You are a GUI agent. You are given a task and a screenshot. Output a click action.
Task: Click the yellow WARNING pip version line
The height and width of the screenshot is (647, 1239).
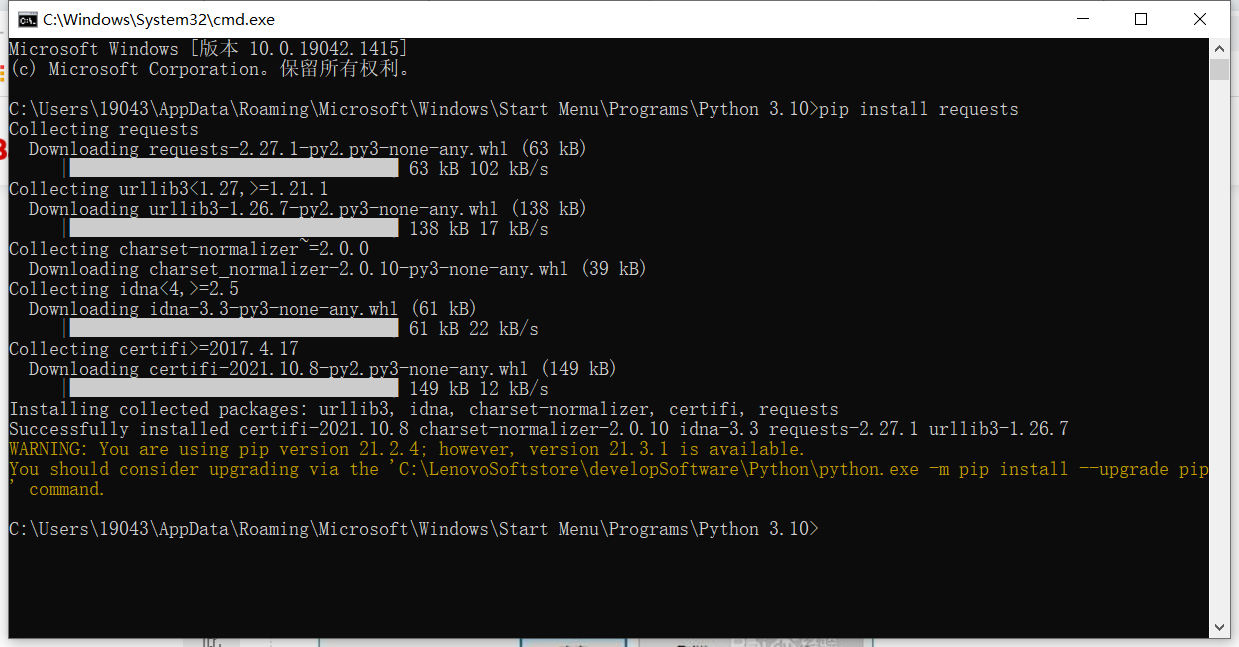coord(406,449)
